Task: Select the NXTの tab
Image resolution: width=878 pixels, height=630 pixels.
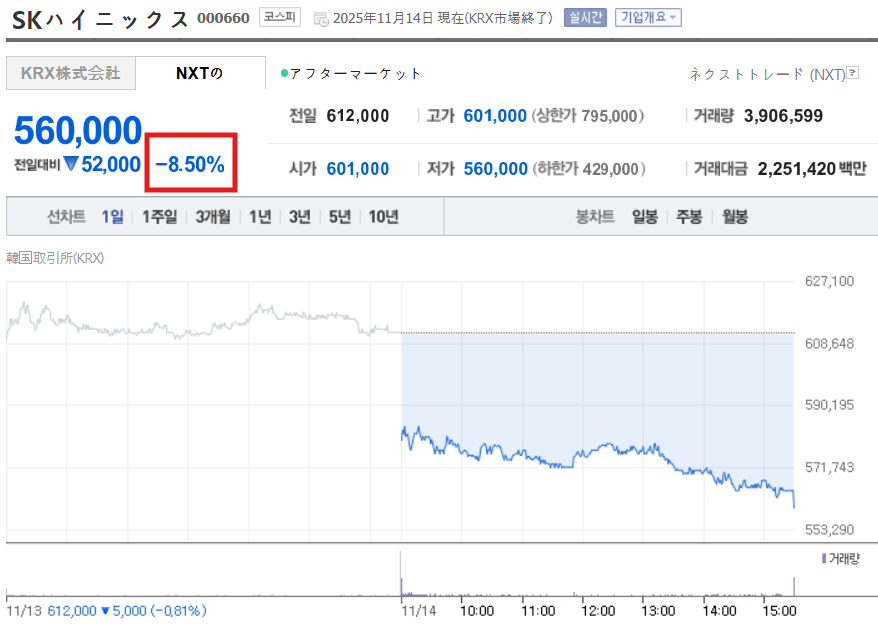Action: point(200,73)
